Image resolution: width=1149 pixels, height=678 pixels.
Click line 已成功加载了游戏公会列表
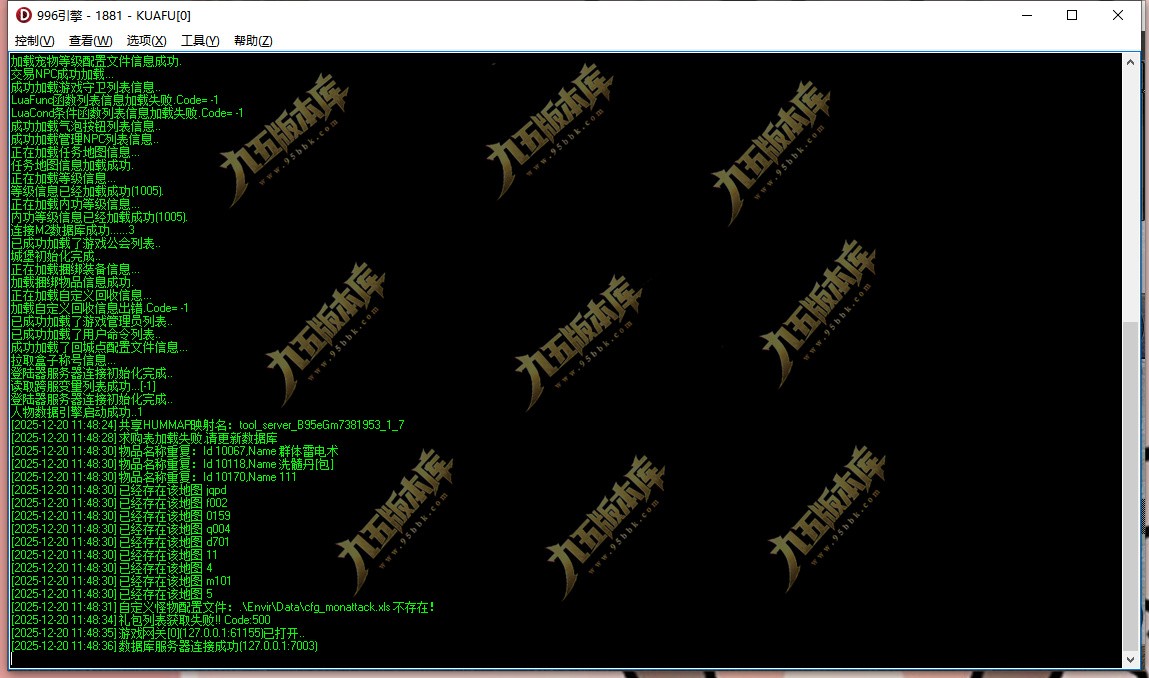click(86, 243)
